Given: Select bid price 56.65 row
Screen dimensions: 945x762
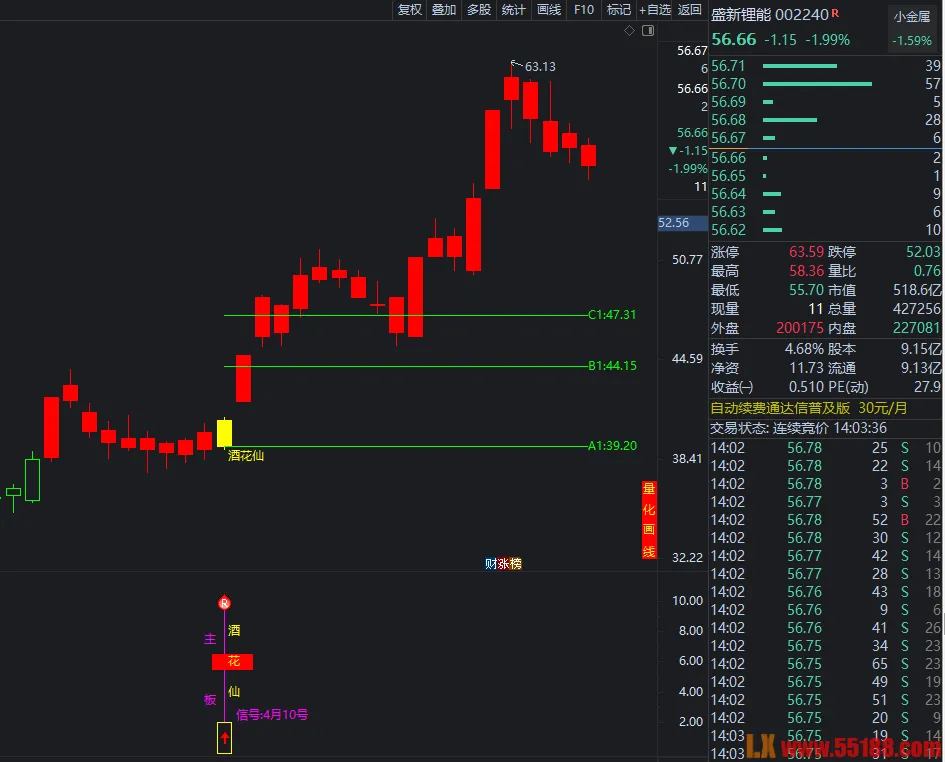Looking at the screenshot, I should point(826,176).
